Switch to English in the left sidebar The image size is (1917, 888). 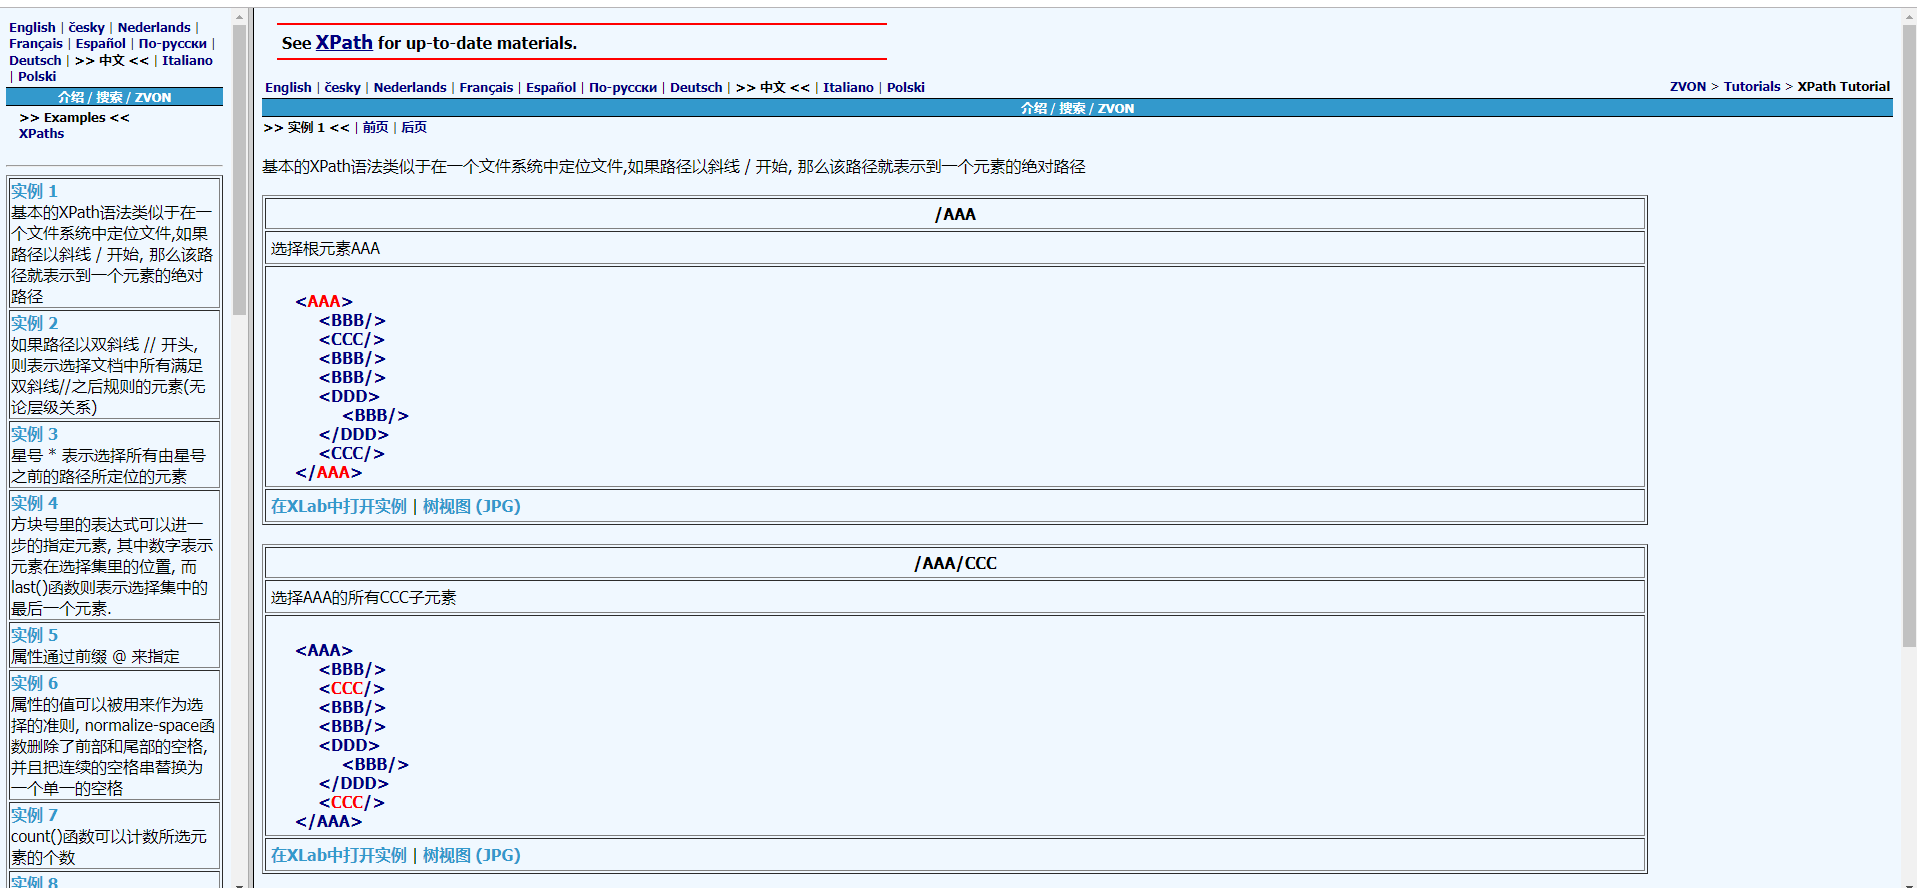pyautogui.click(x=32, y=27)
